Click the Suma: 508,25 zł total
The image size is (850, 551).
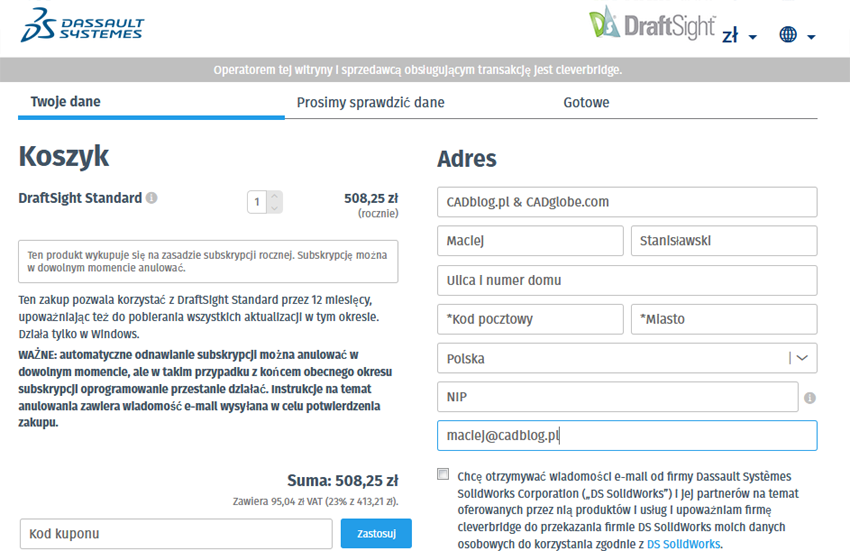pyautogui.click(x=343, y=480)
